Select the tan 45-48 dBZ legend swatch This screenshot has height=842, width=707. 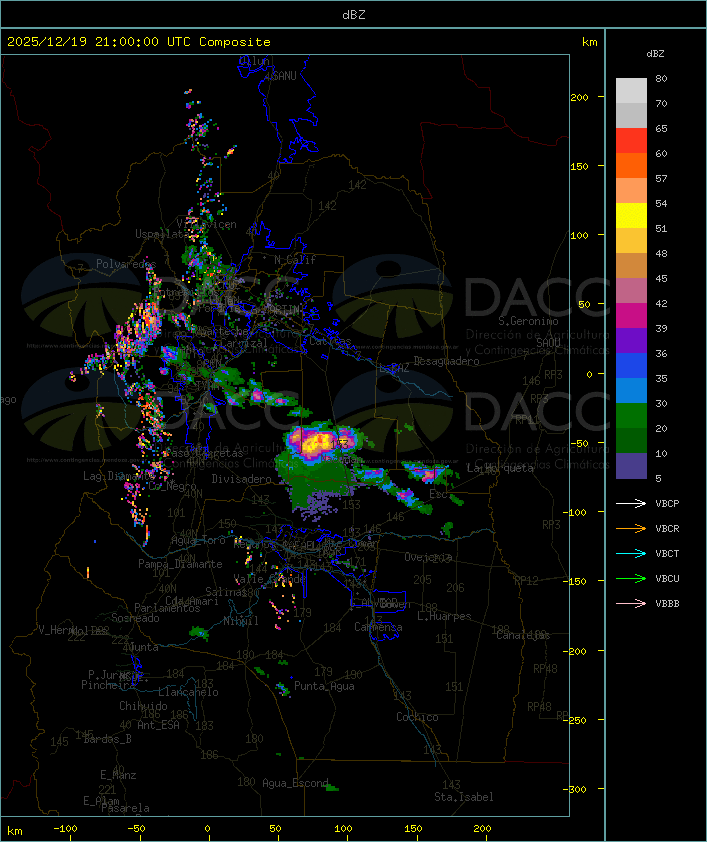[631, 265]
